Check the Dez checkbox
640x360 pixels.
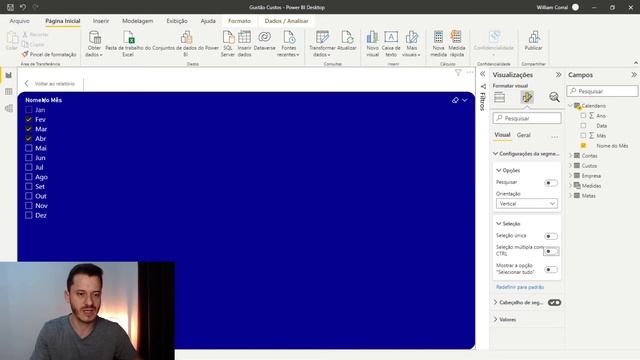pyautogui.click(x=29, y=215)
